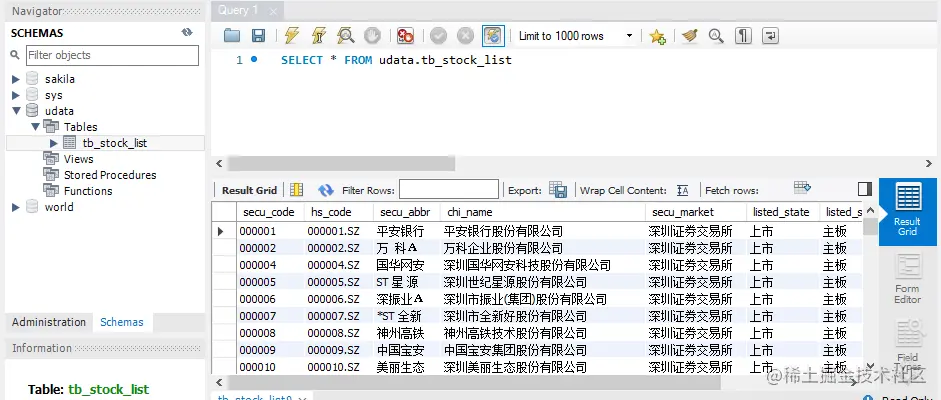Toggle stop-on-error red icon
This screenshot has height=400, width=941.
[406, 36]
